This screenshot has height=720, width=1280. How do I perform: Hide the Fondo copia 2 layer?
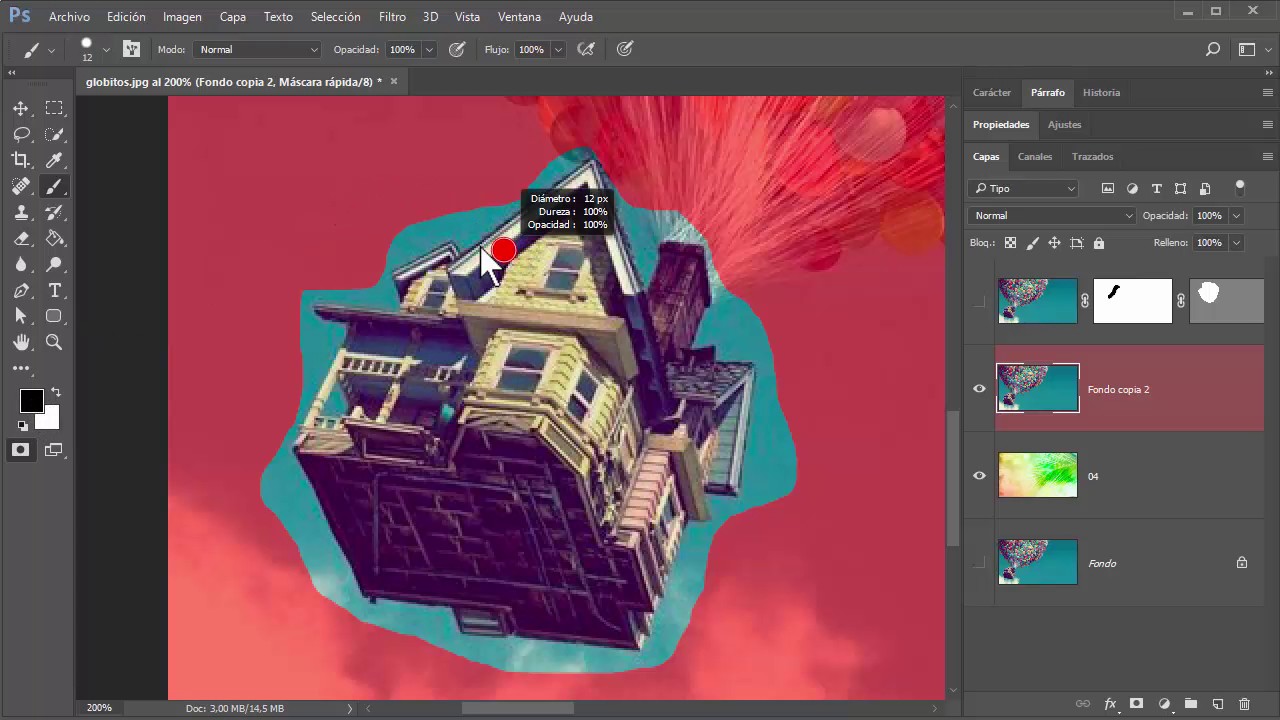pos(979,389)
